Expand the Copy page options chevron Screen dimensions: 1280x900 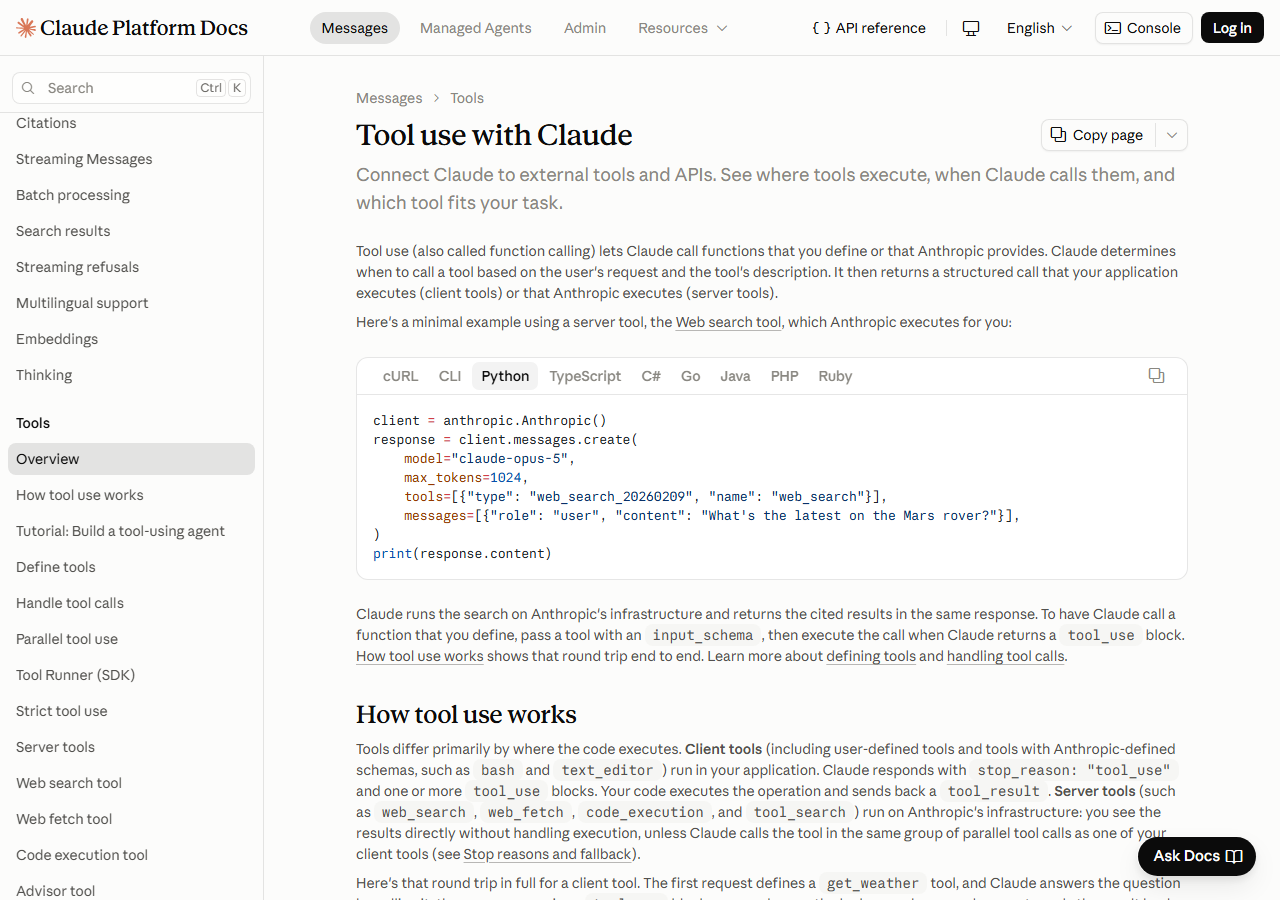click(x=1172, y=135)
